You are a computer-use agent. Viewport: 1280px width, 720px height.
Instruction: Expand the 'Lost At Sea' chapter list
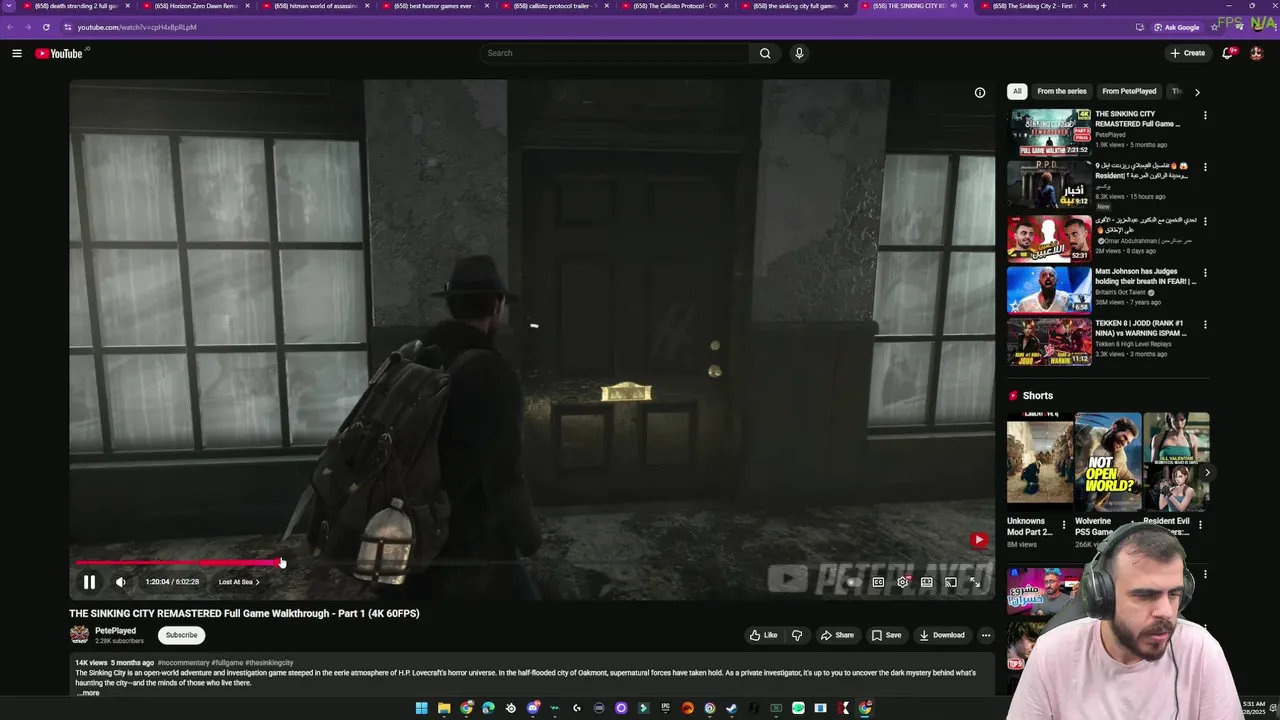239,582
